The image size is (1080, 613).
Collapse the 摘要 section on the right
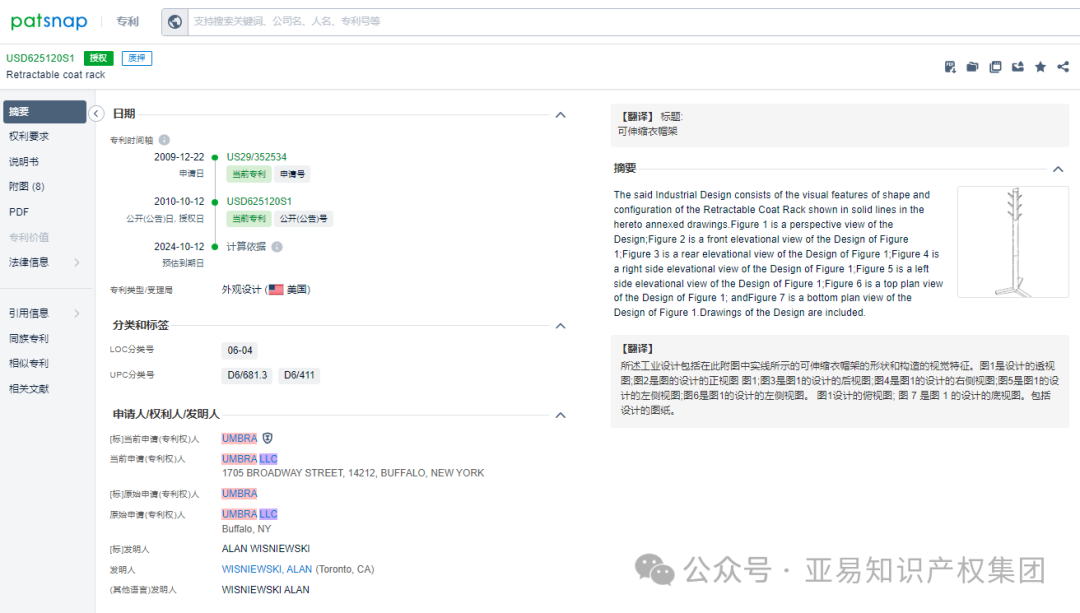click(x=1058, y=169)
